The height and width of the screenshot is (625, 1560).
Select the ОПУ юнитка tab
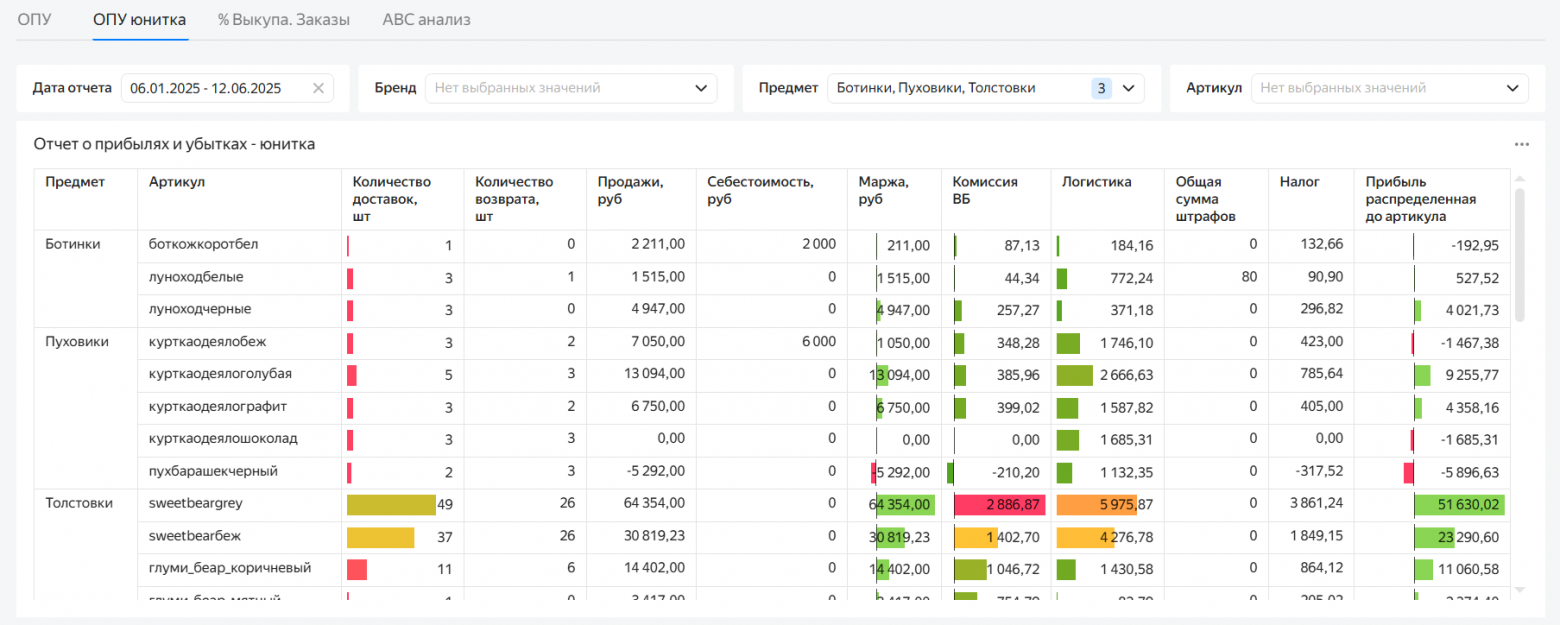tap(140, 20)
